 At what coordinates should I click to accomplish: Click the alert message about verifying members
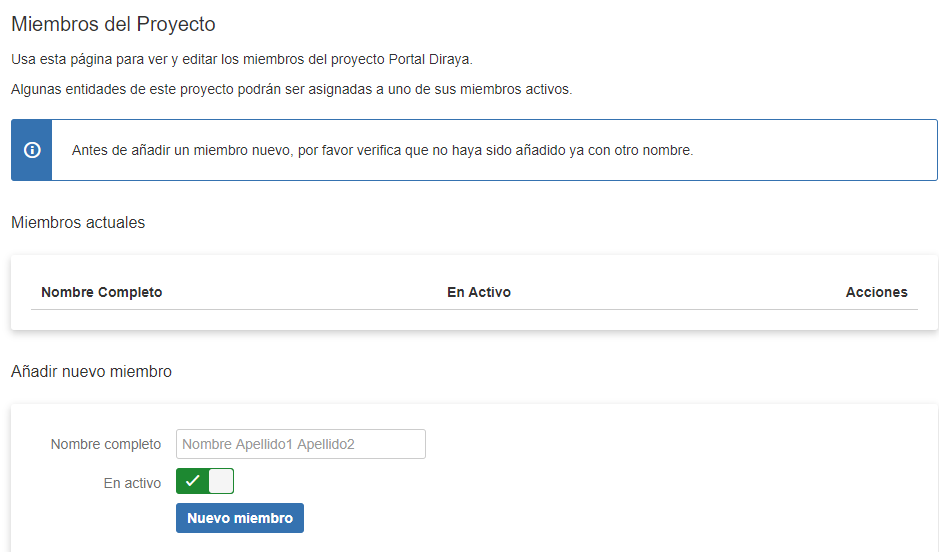click(x=382, y=150)
